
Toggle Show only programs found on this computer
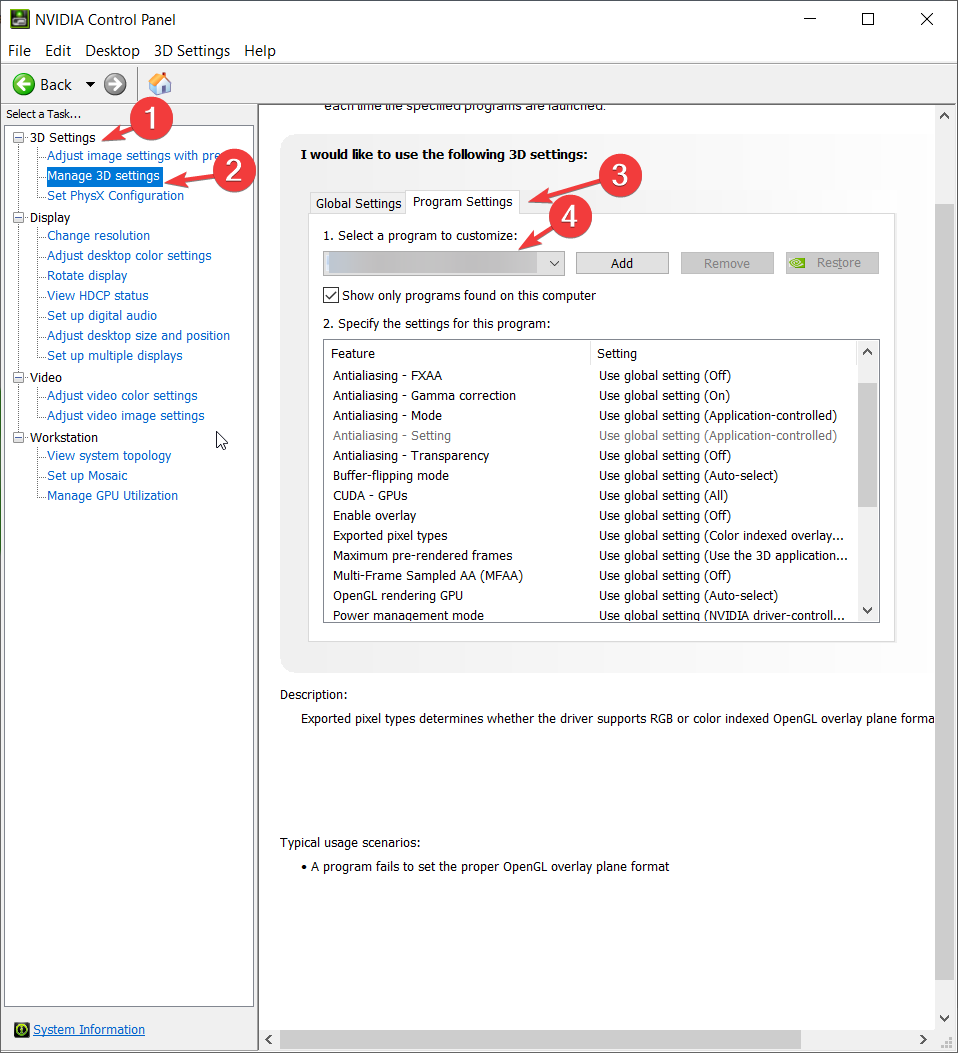coord(331,295)
